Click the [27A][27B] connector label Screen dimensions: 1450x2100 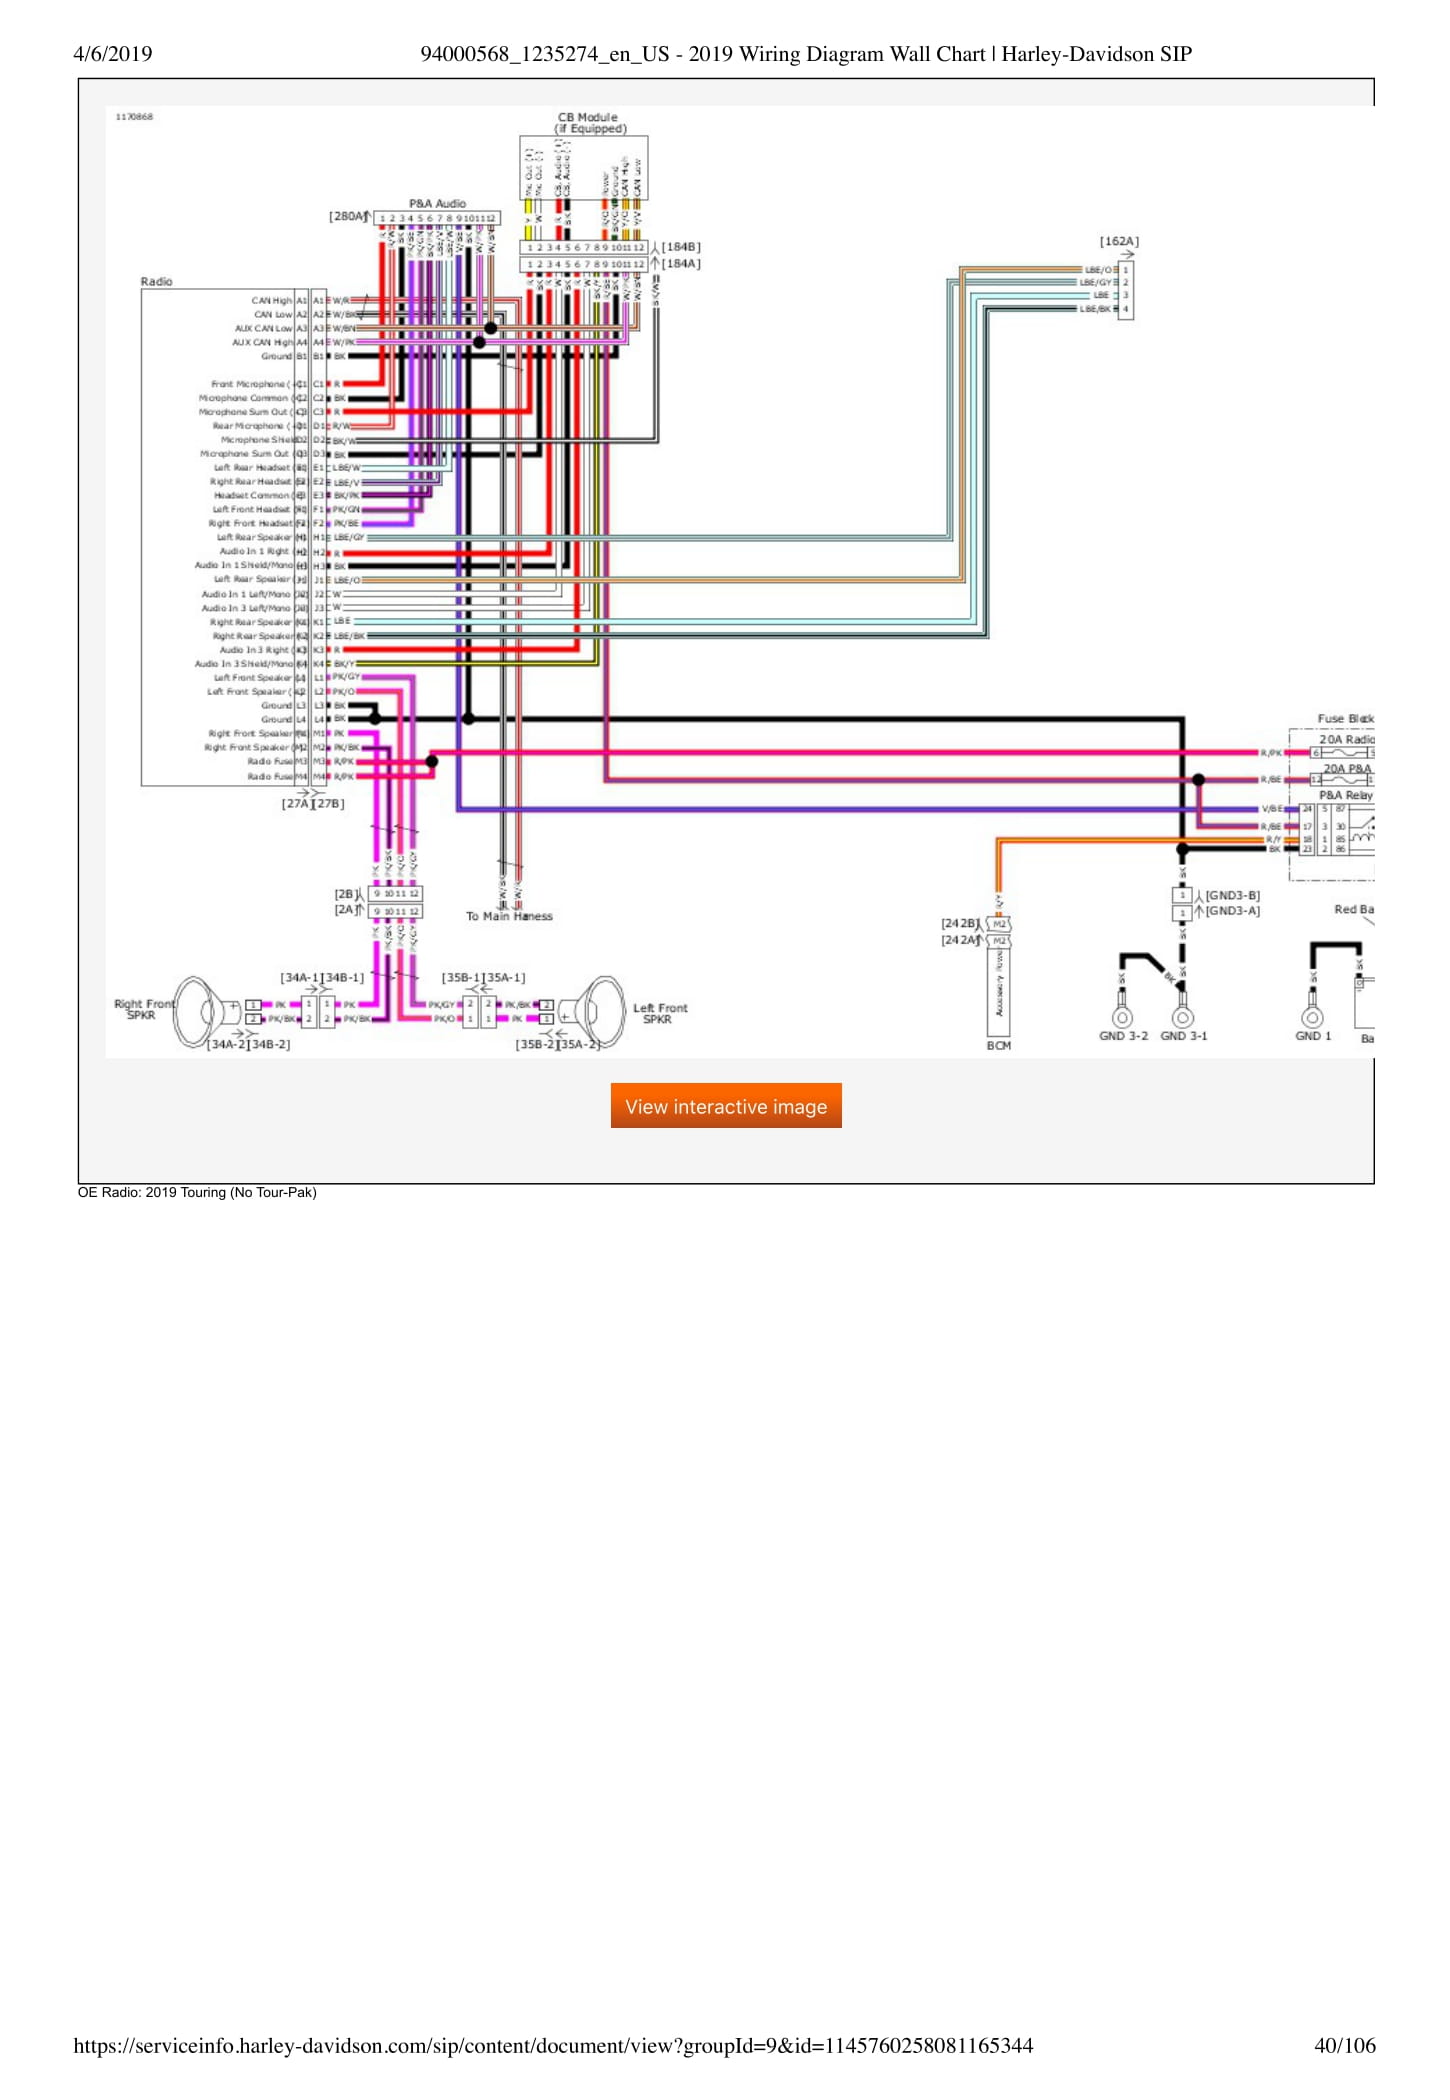pos(313,803)
